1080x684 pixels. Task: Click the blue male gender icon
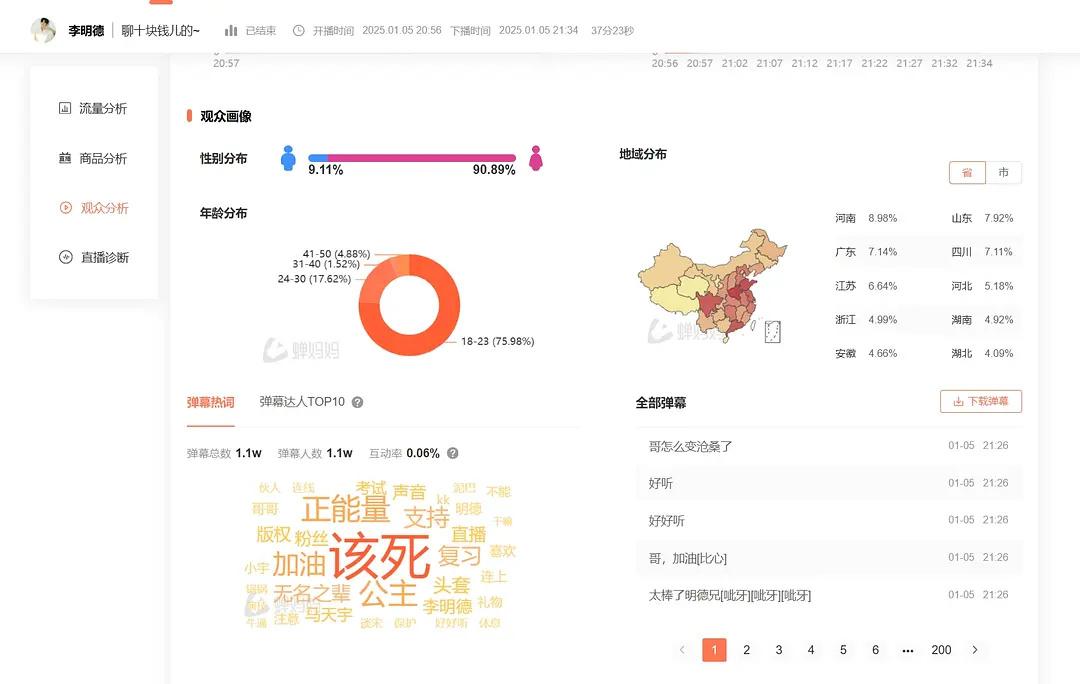(288, 158)
